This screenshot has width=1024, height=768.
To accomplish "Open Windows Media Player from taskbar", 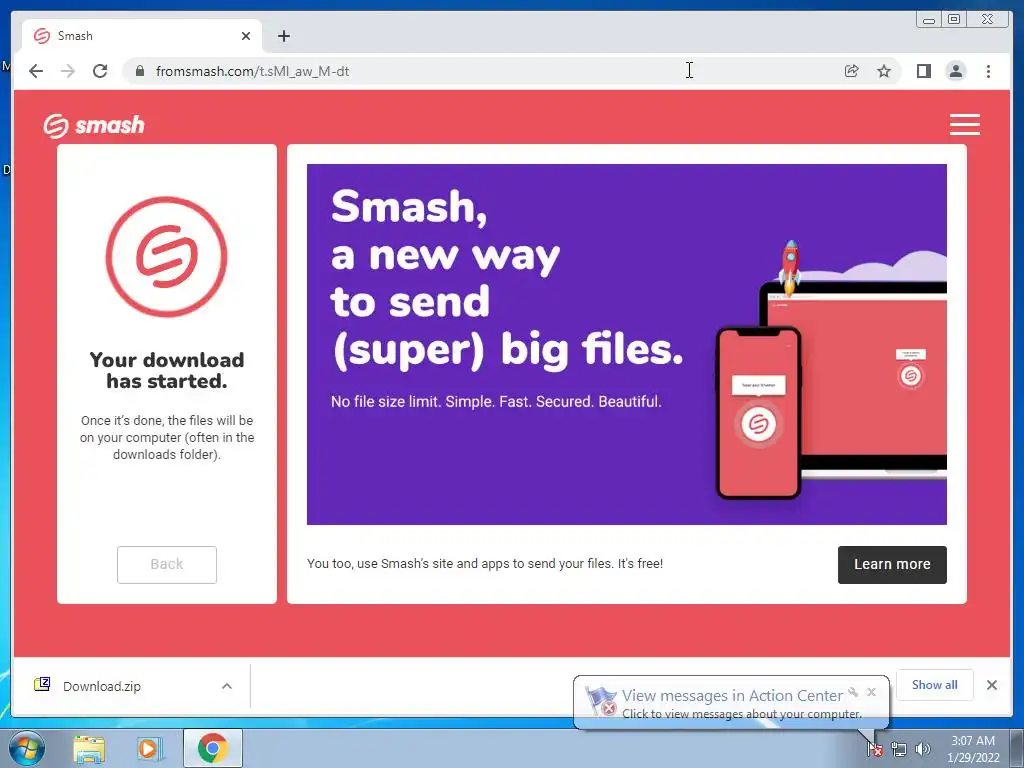I will tap(150, 748).
